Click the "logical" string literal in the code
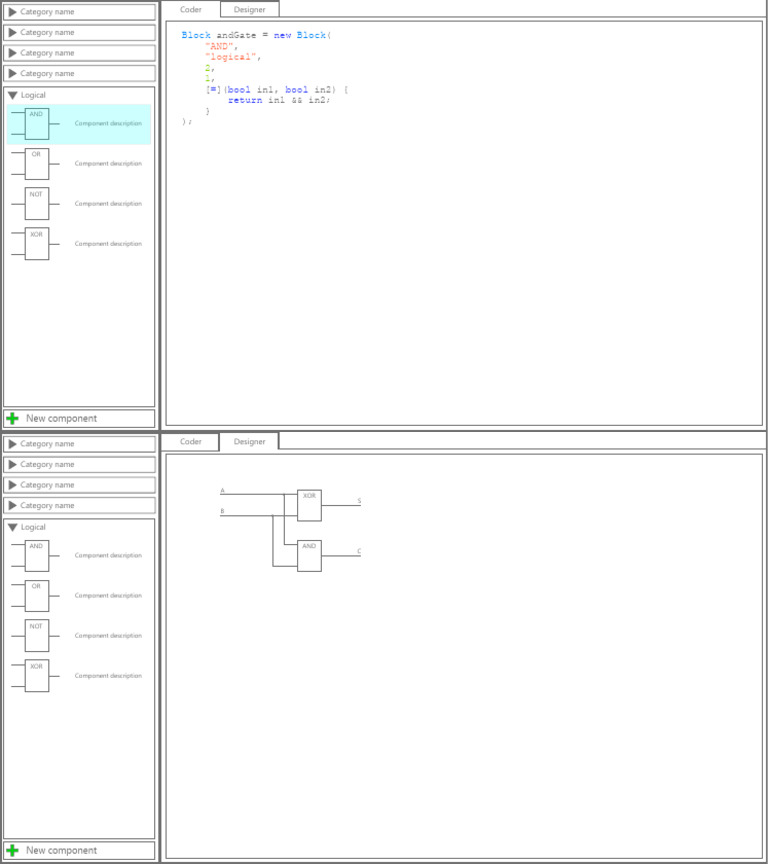 click(x=232, y=57)
